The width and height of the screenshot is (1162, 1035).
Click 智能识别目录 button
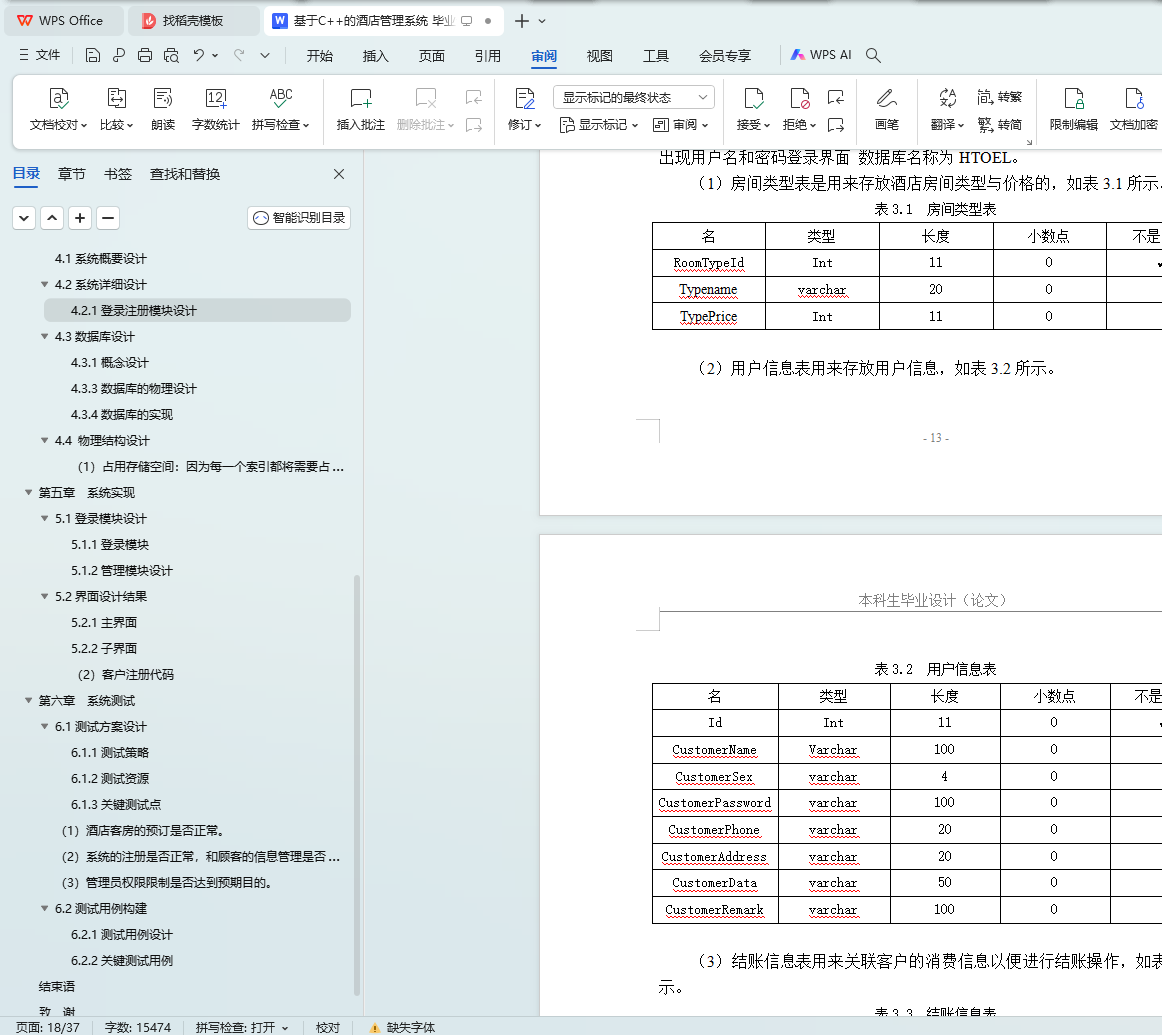(x=299, y=218)
